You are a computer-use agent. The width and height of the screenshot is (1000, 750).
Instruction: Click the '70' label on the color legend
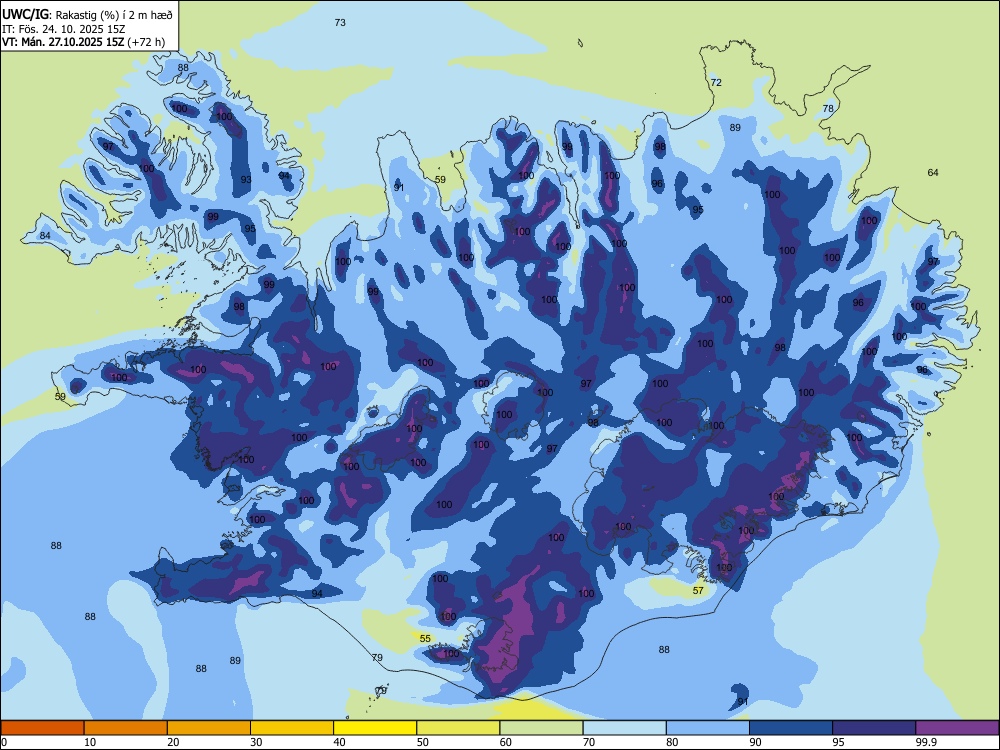pos(589,742)
